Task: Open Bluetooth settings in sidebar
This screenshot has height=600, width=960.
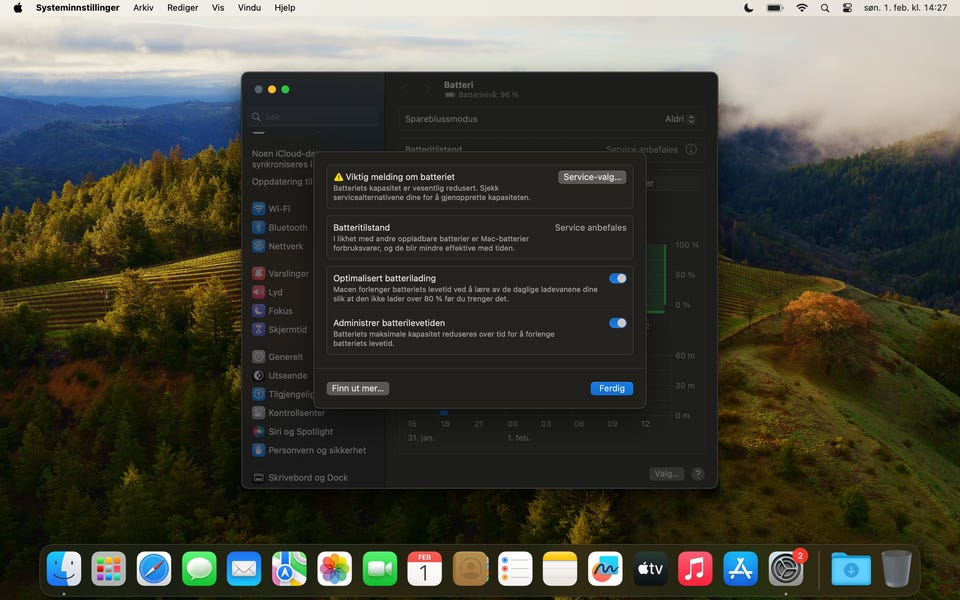Action: coord(287,227)
